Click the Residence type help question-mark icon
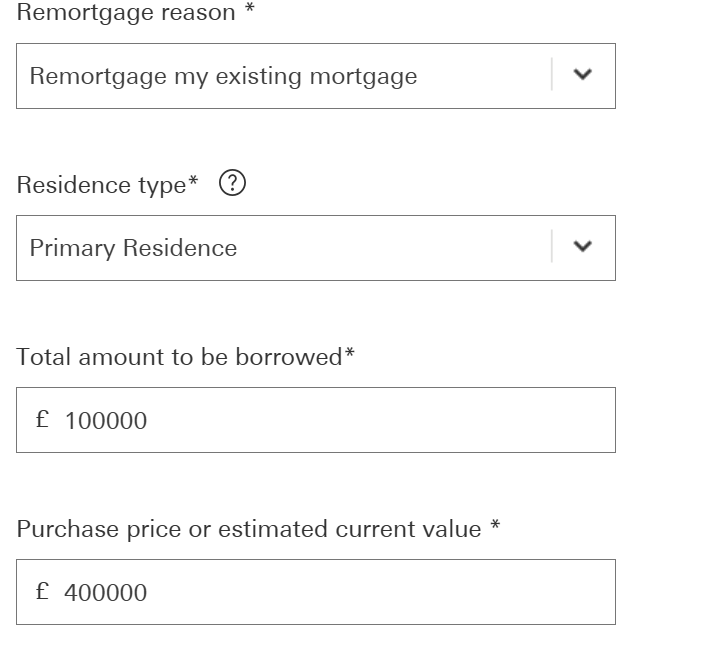Screen dimensions: 718x655 pos(232,184)
